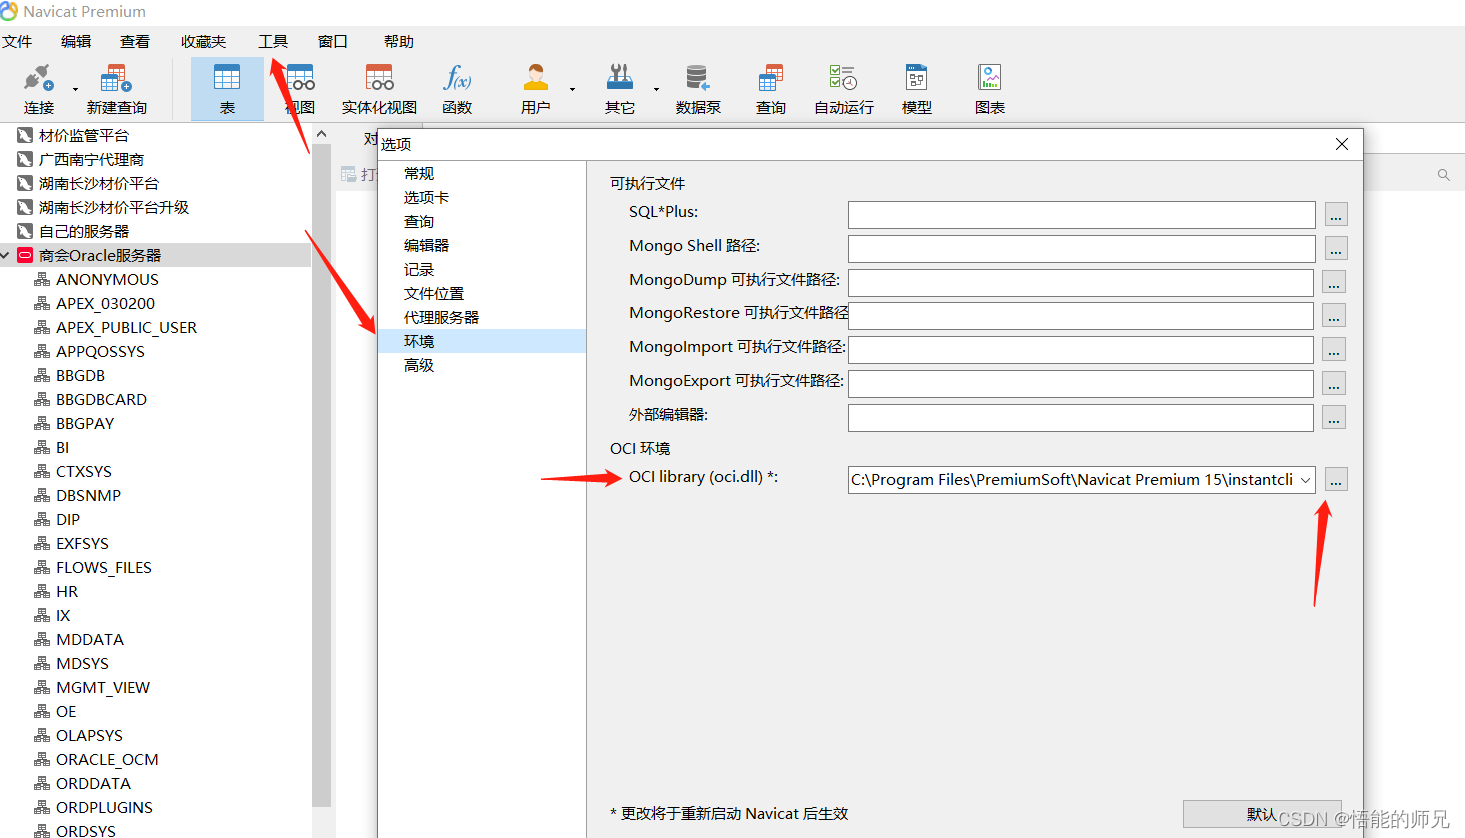Select the 函数 (Function) toolbar icon

point(457,89)
